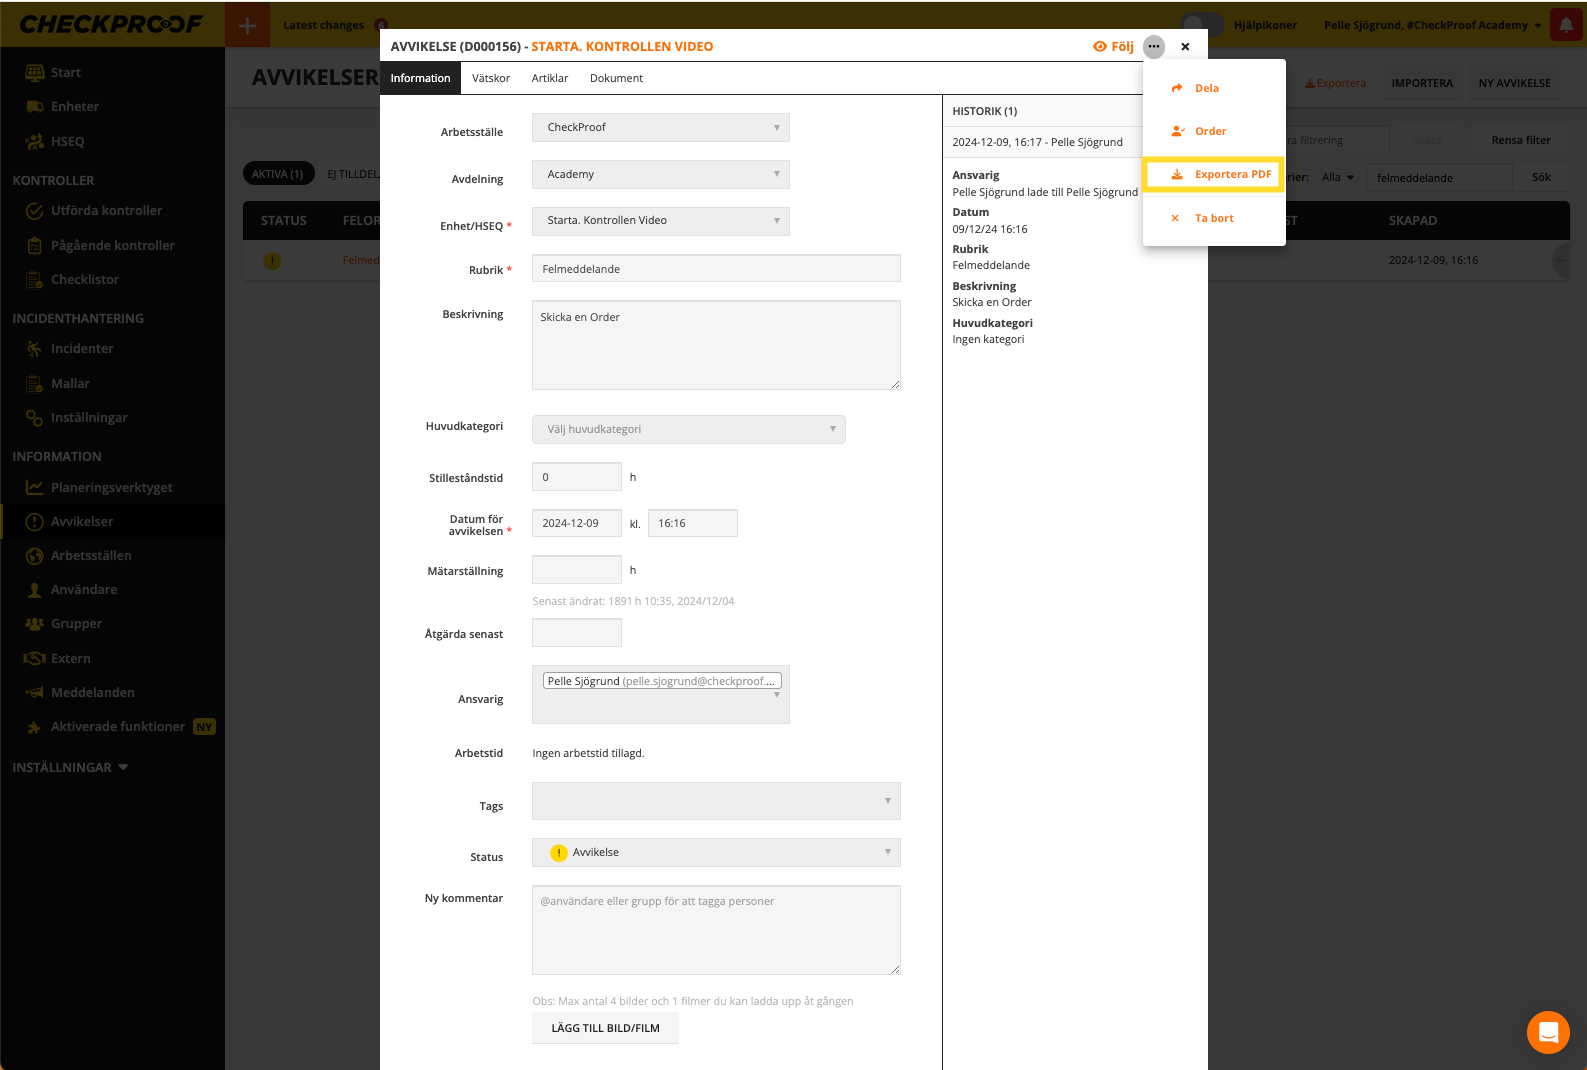Open the Status Avvikelse dropdown
Screen dimensions: 1587x1070
coord(716,852)
